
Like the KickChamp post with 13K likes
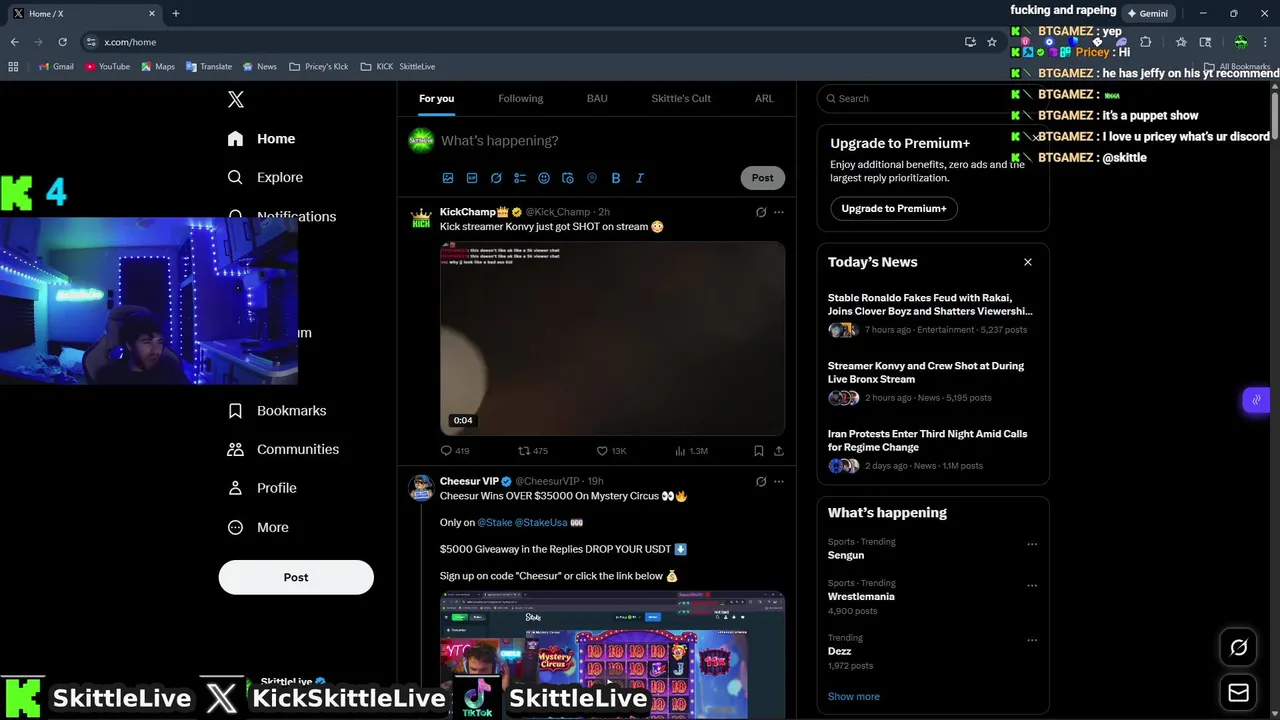coord(611,451)
